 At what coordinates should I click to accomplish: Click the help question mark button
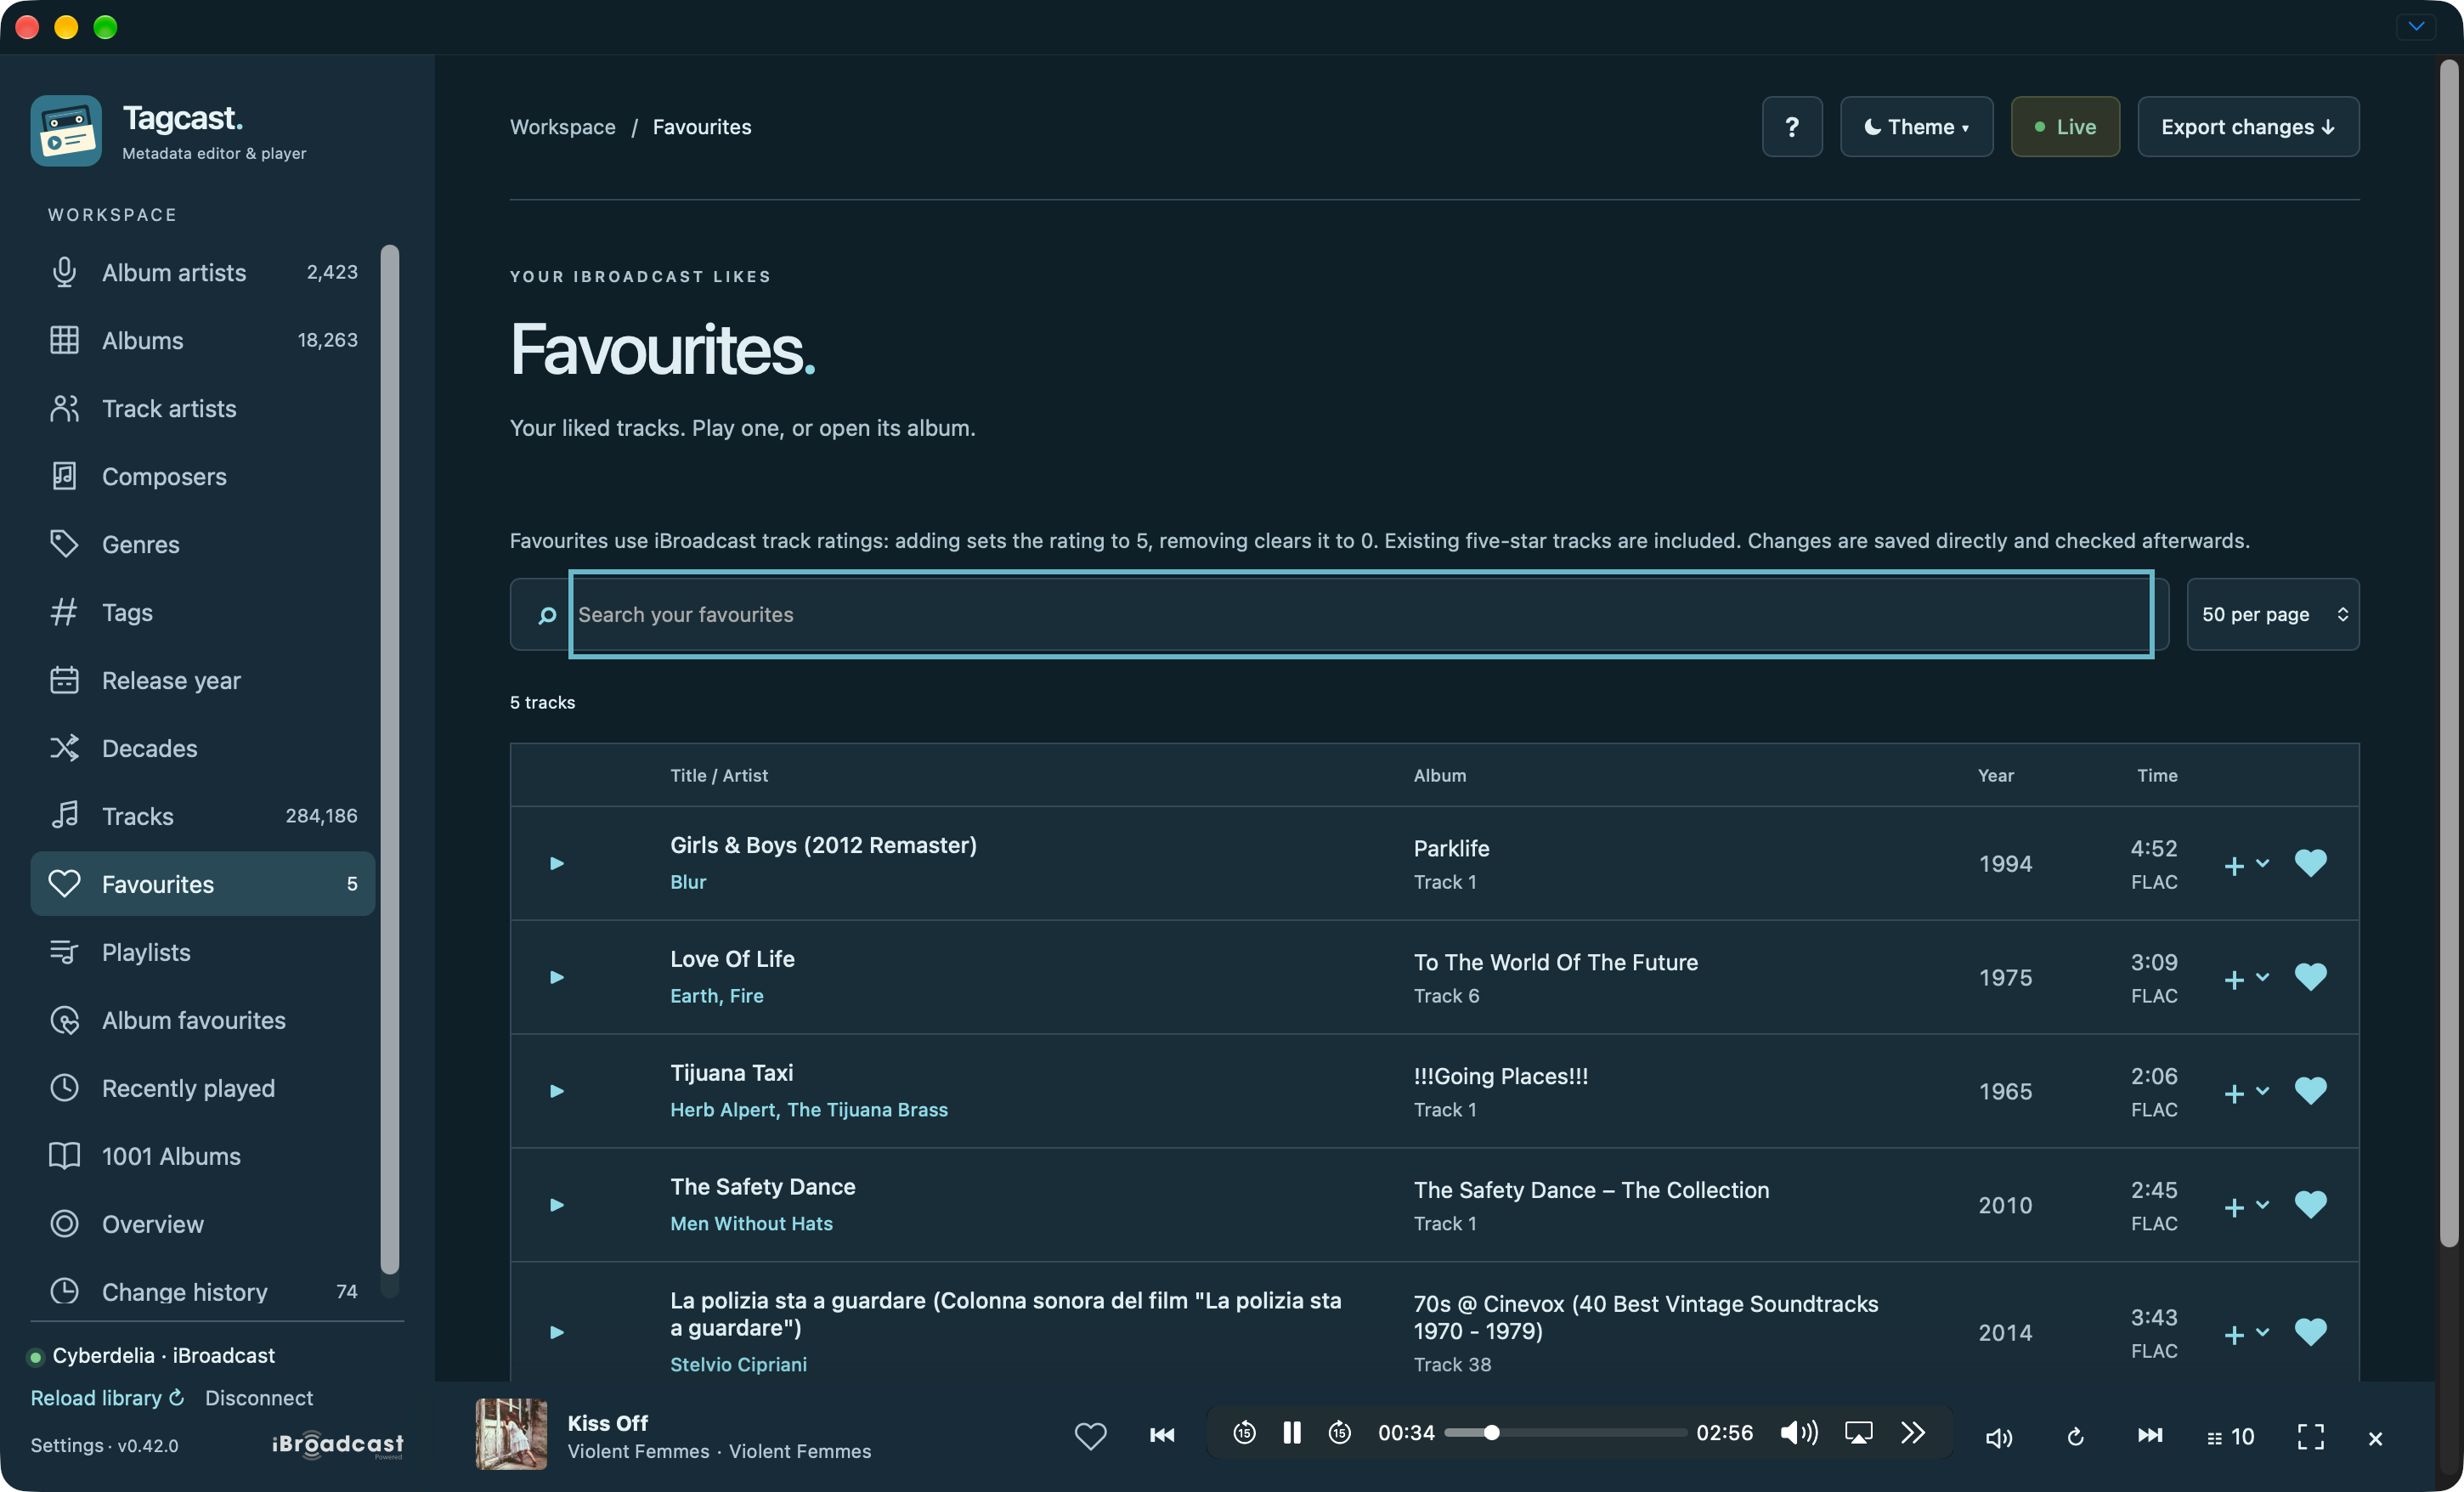tap(1792, 127)
